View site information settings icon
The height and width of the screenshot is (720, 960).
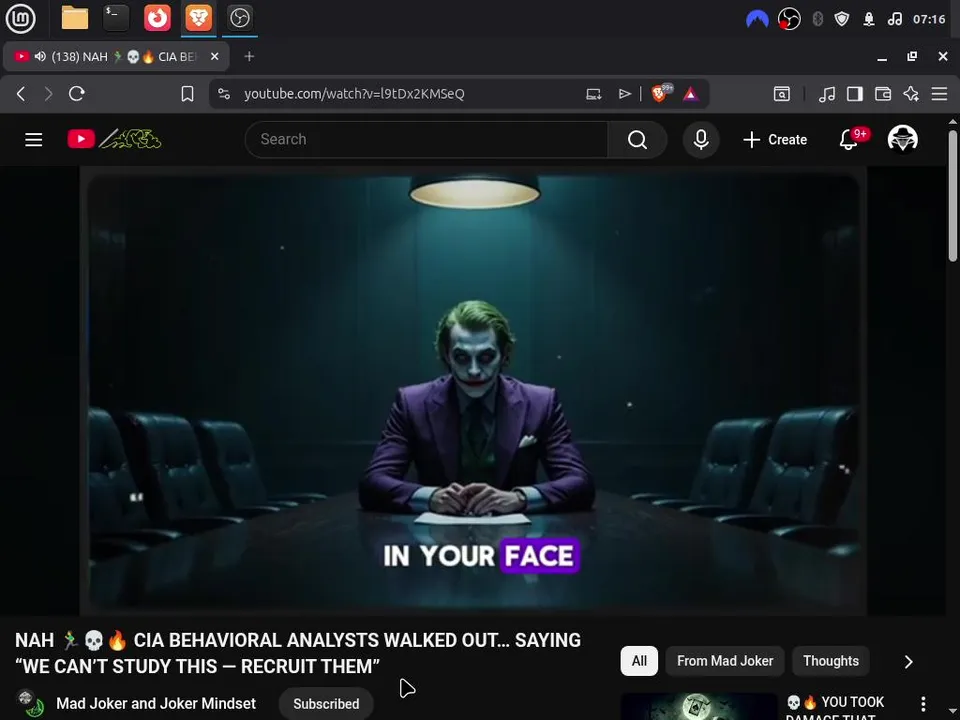tap(224, 94)
